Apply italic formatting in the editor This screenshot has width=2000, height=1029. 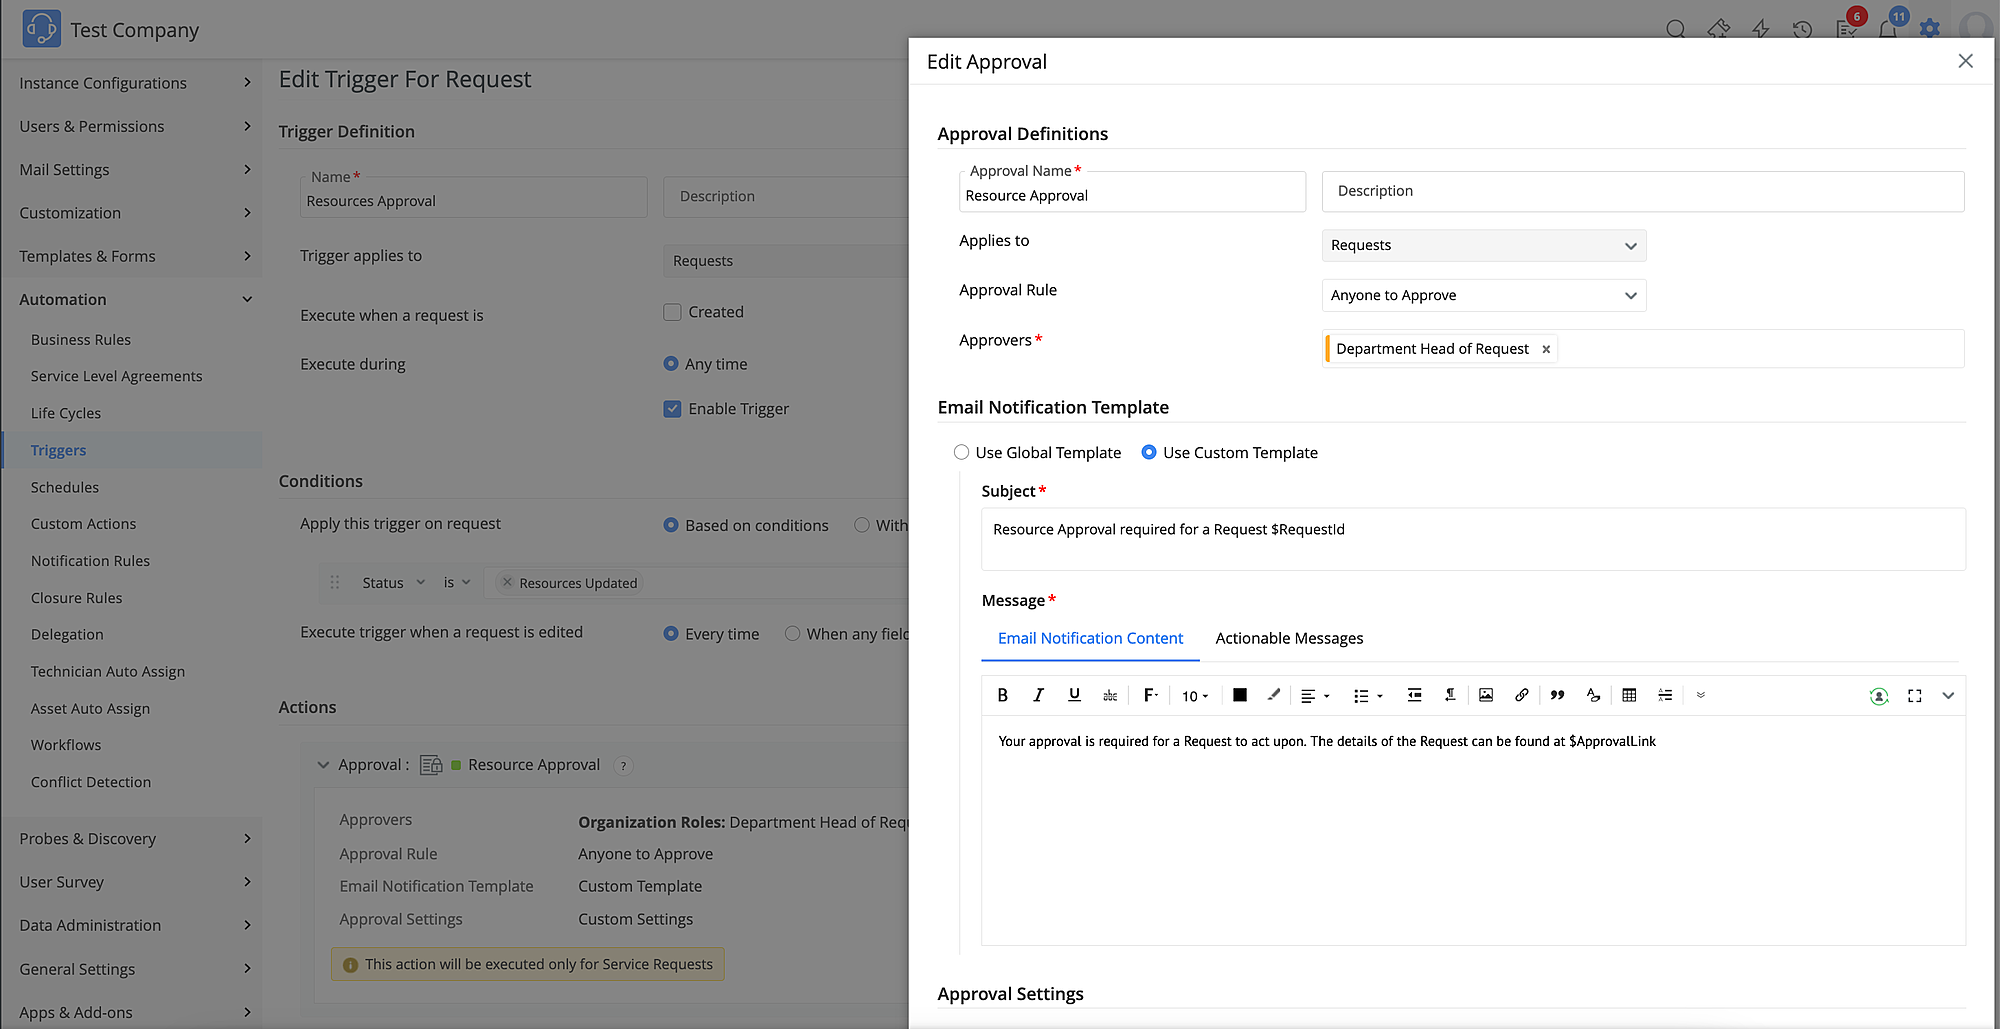coord(1039,695)
